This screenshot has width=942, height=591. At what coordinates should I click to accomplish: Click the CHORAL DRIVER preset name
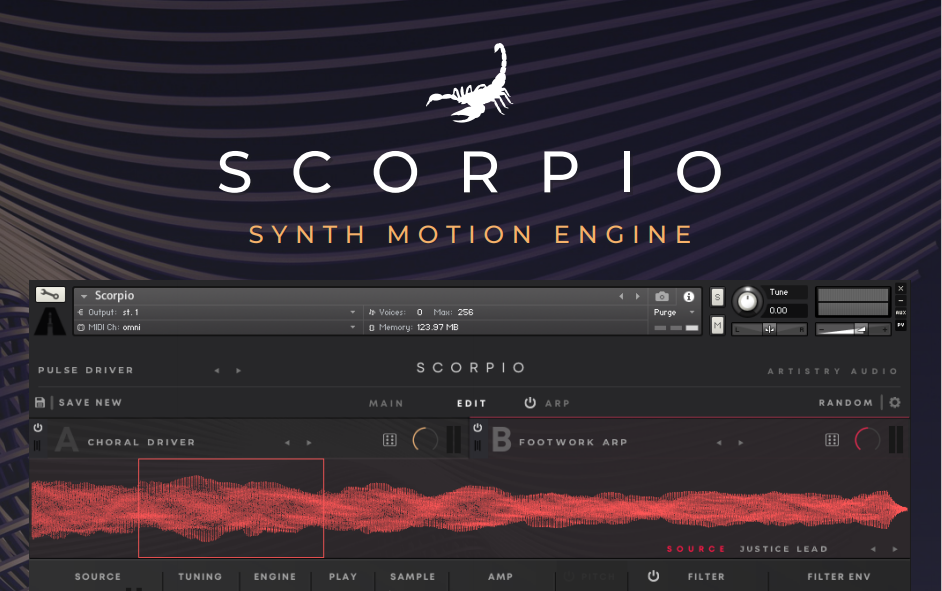tap(141, 442)
